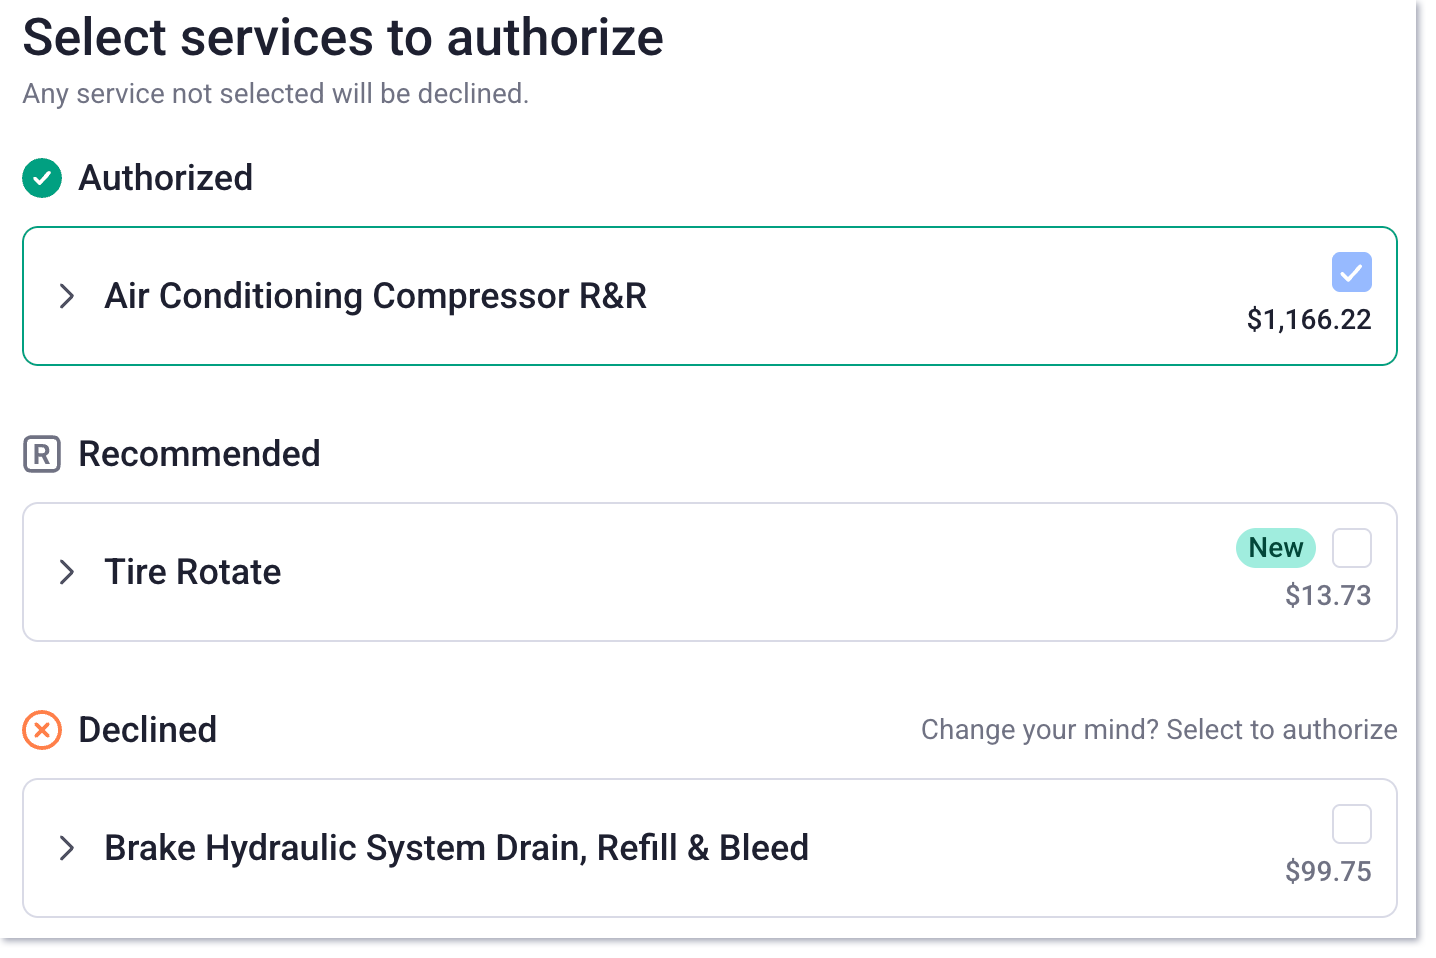Click 'Change your mind? Select to authorize'
Viewport: 1436px width, 958px height.
[1158, 730]
